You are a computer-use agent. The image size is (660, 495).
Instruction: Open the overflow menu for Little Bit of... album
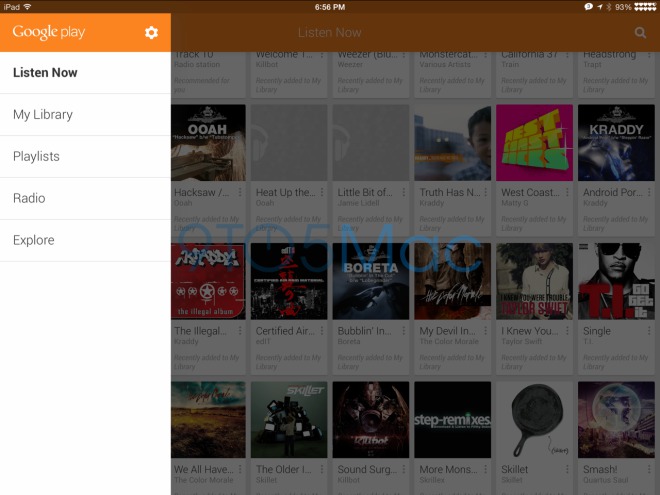[404, 192]
